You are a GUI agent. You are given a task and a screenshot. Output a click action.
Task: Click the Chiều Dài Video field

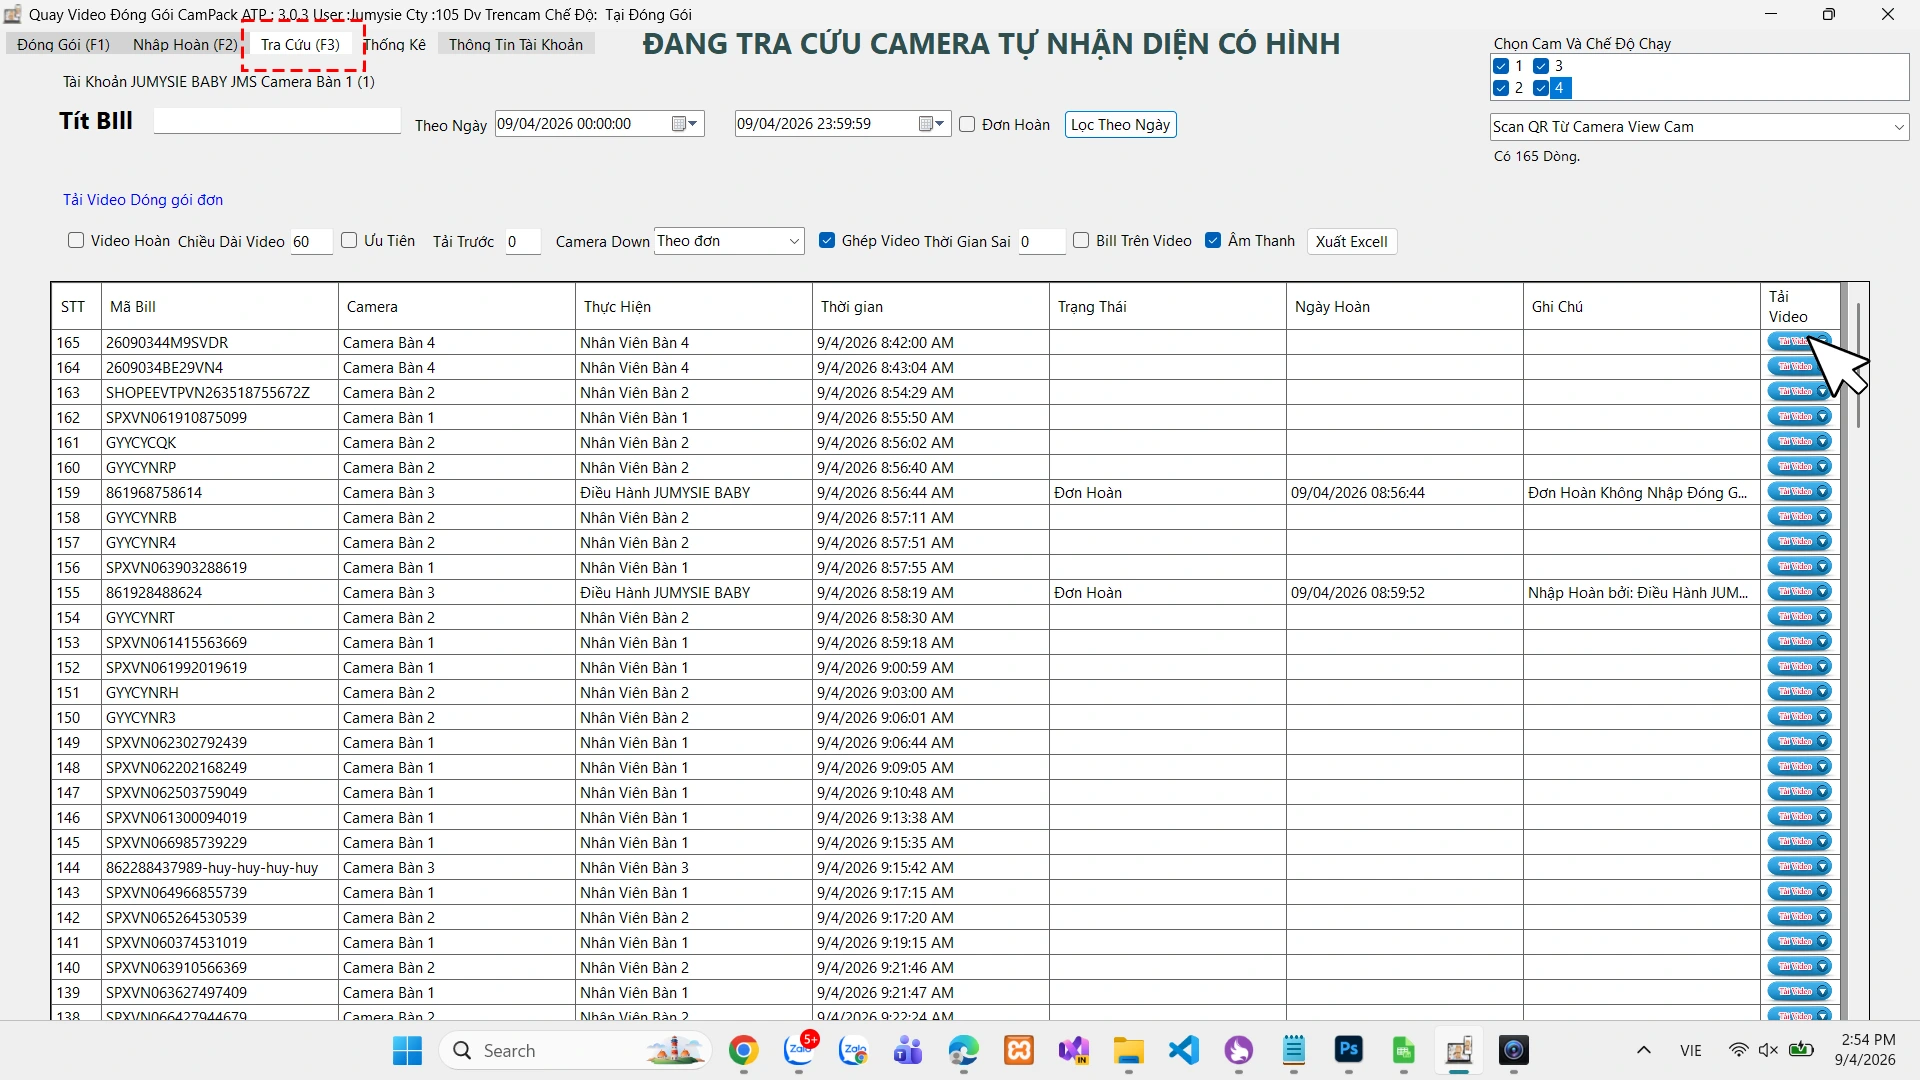(311, 242)
